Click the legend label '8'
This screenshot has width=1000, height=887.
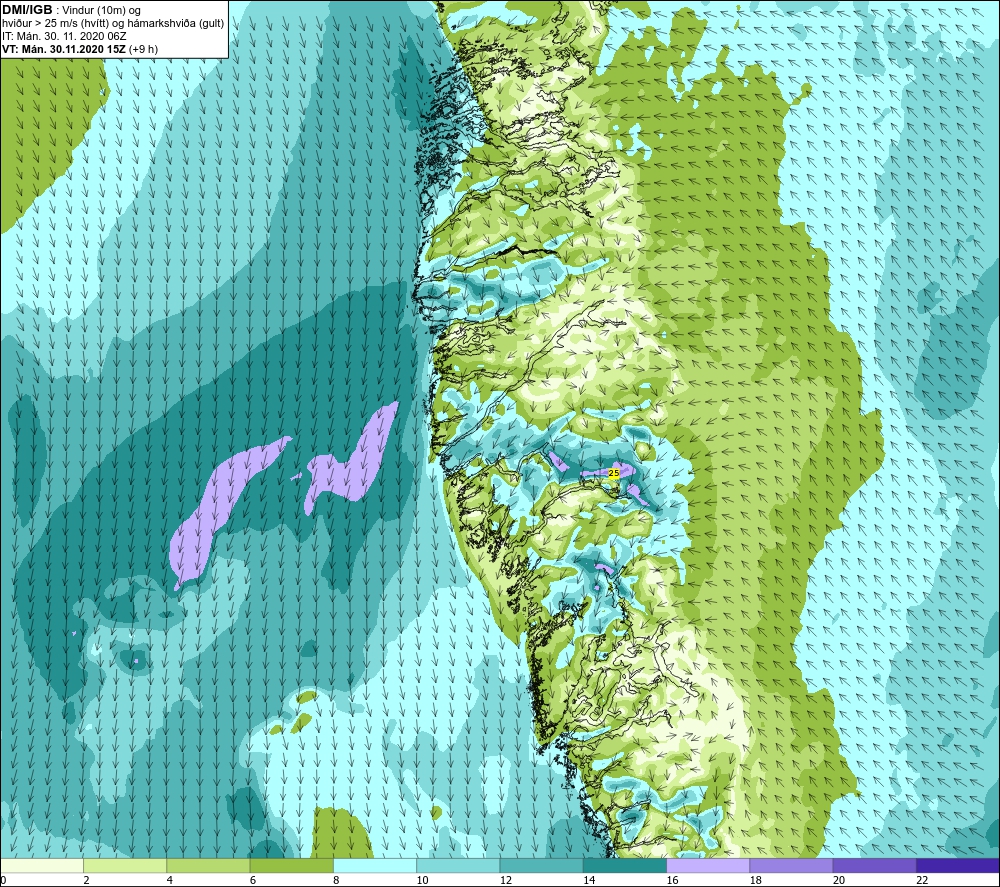point(336,881)
